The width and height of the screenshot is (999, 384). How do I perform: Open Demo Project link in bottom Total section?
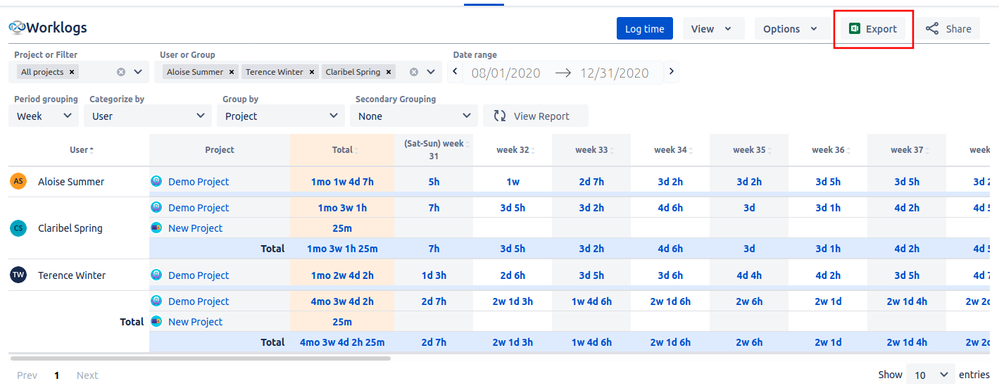[x=198, y=301]
